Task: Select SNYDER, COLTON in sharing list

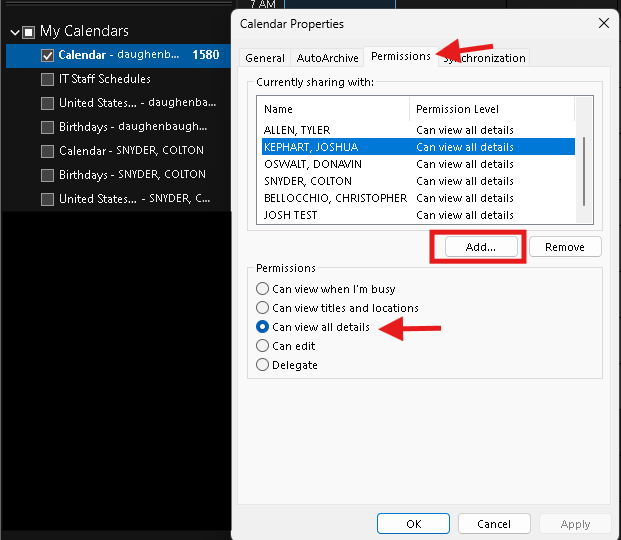Action: pyautogui.click(x=308, y=181)
